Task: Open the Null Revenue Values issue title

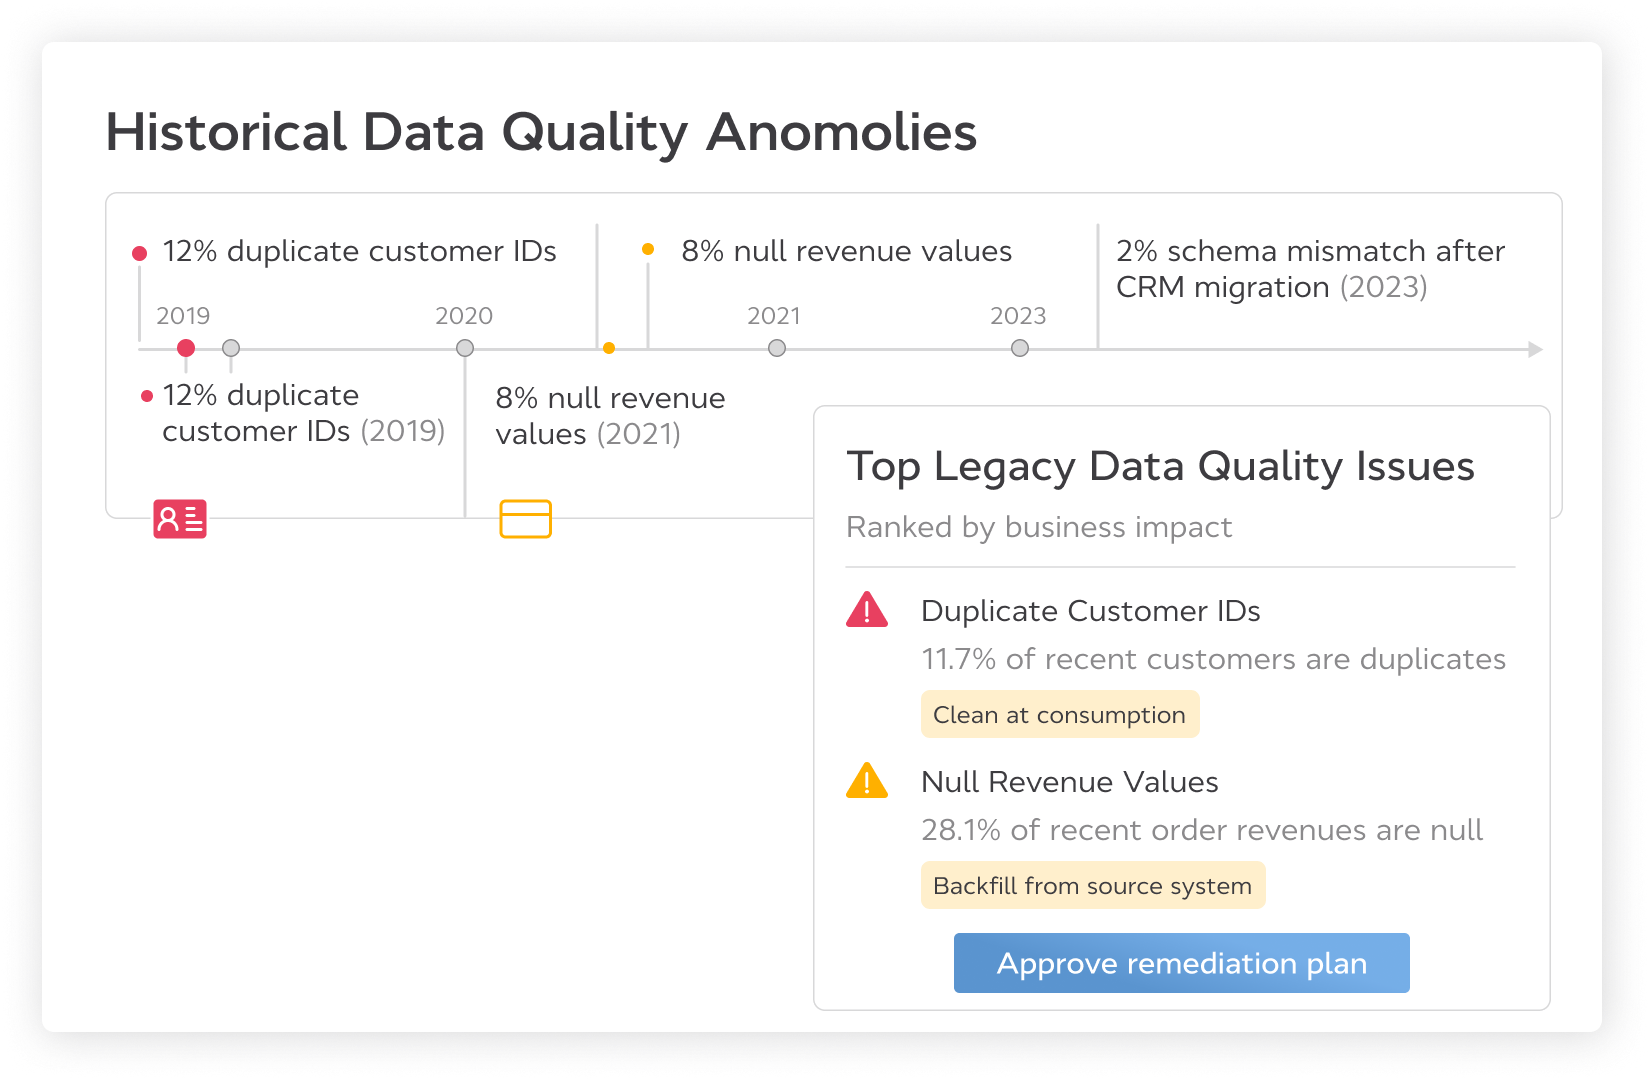Action: point(1069,782)
